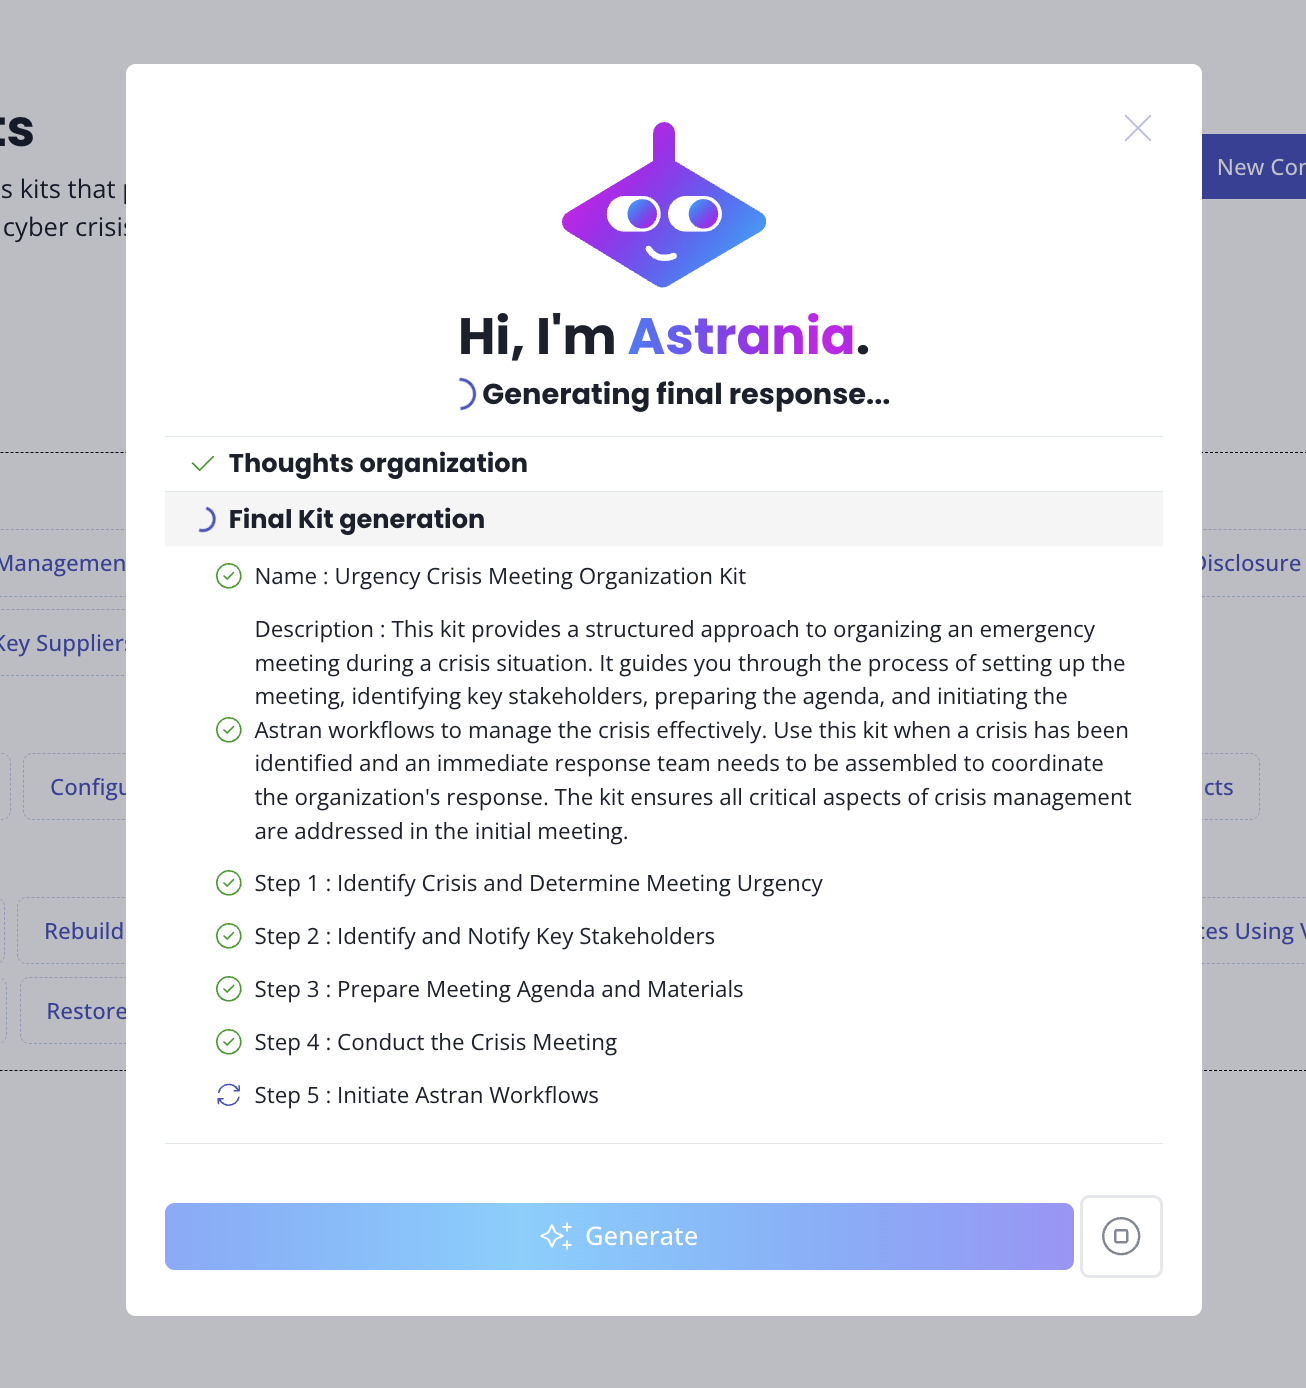The height and width of the screenshot is (1388, 1306).
Task: Click the check circle next to Name
Action: point(229,576)
